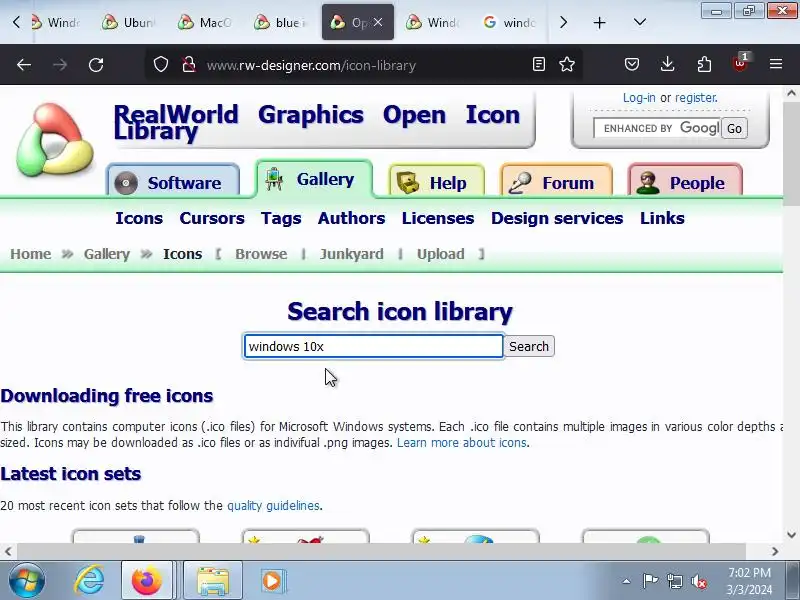Click the uBlock Origin extension icon

(740, 63)
